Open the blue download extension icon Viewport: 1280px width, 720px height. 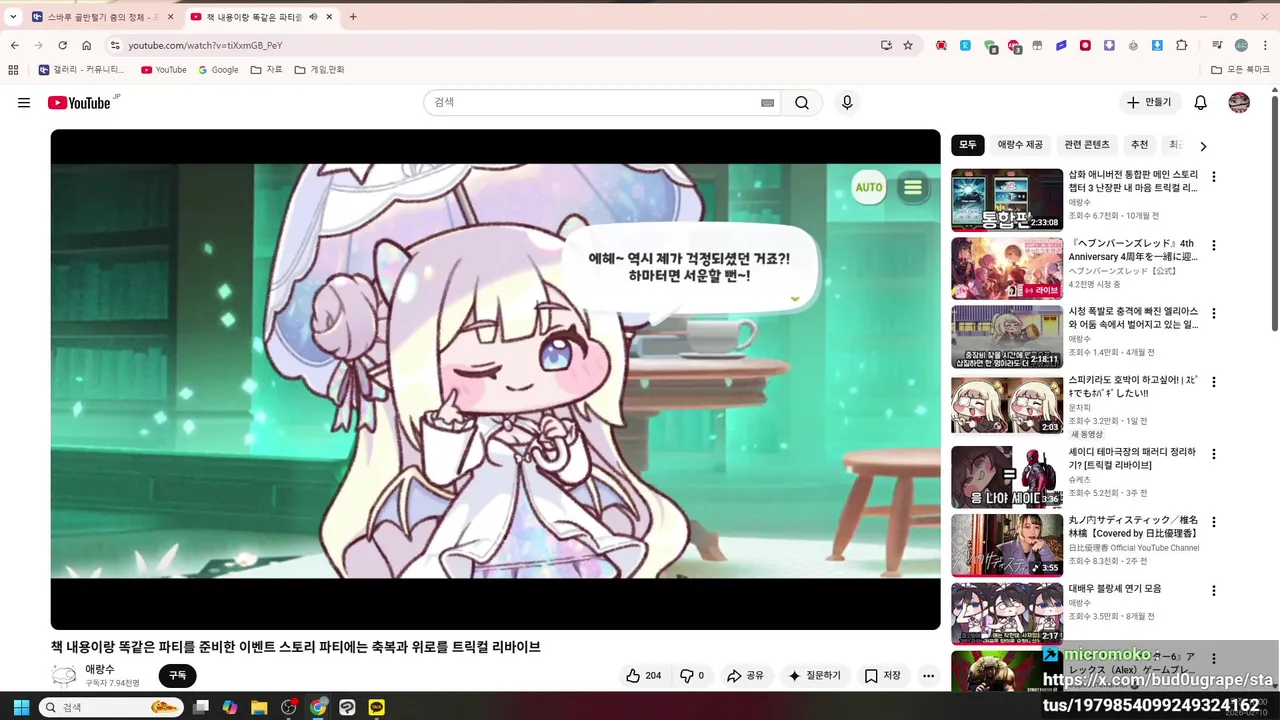(x=1157, y=45)
